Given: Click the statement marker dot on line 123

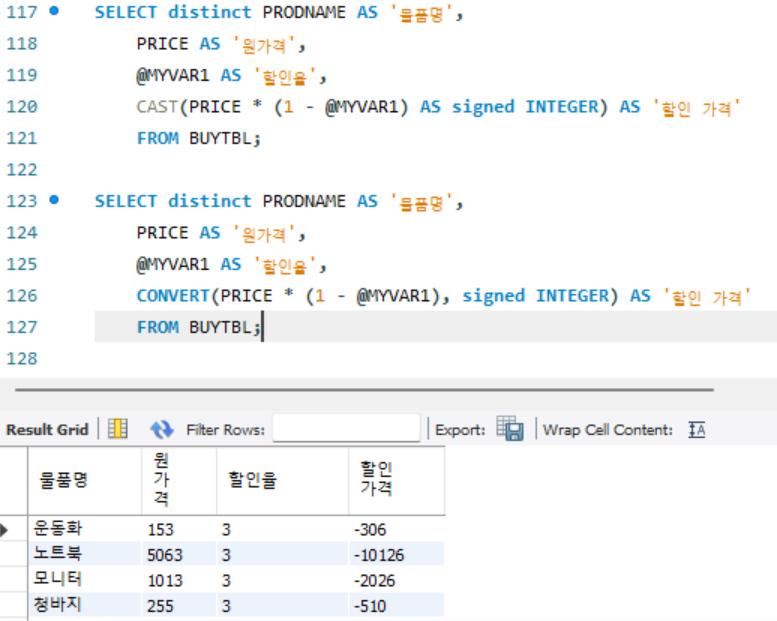Looking at the screenshot, I should (x=55, y=200).
